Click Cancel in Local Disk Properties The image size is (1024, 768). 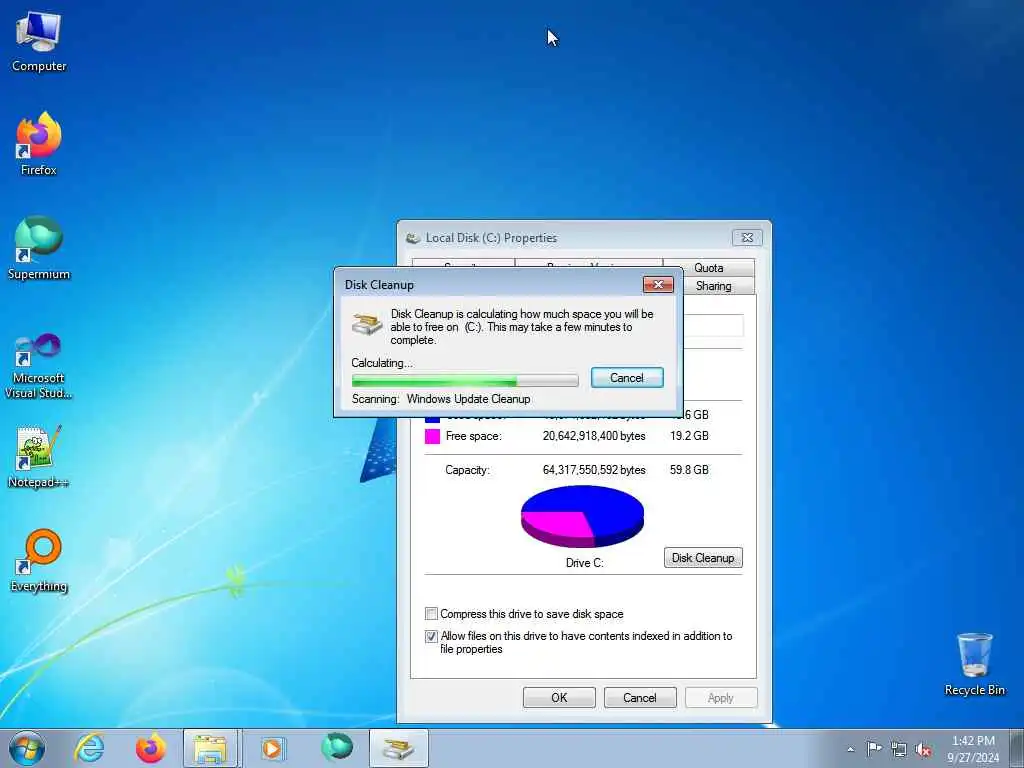(x=640, y=697)
